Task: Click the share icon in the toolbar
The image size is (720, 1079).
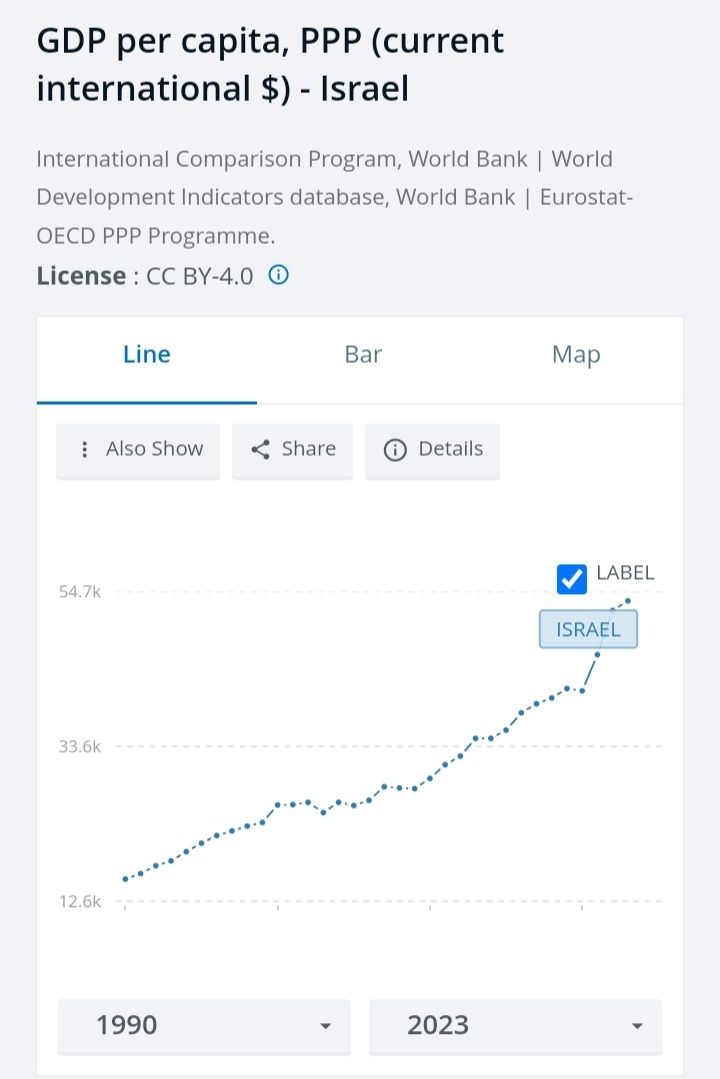Action: point(261,450)
